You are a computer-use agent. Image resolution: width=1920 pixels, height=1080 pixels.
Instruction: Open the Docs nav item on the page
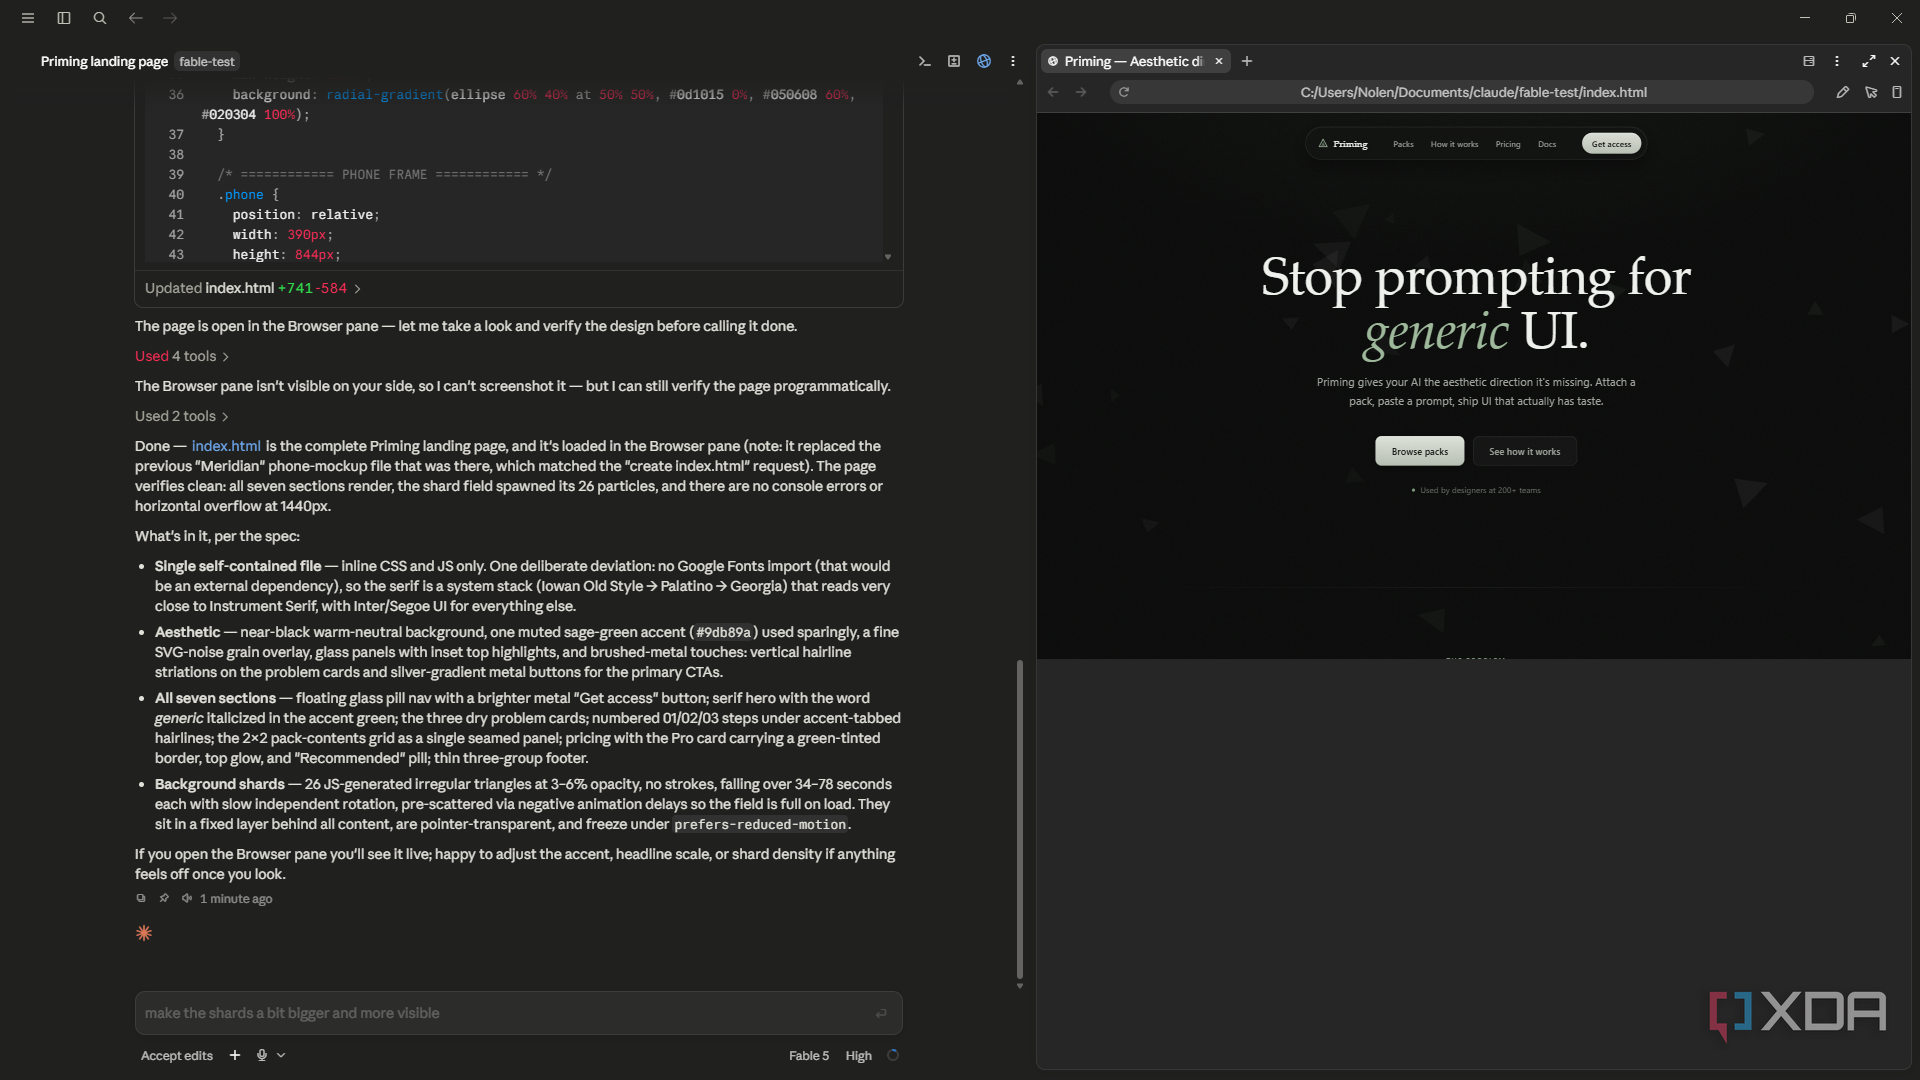coord(1547,144)
